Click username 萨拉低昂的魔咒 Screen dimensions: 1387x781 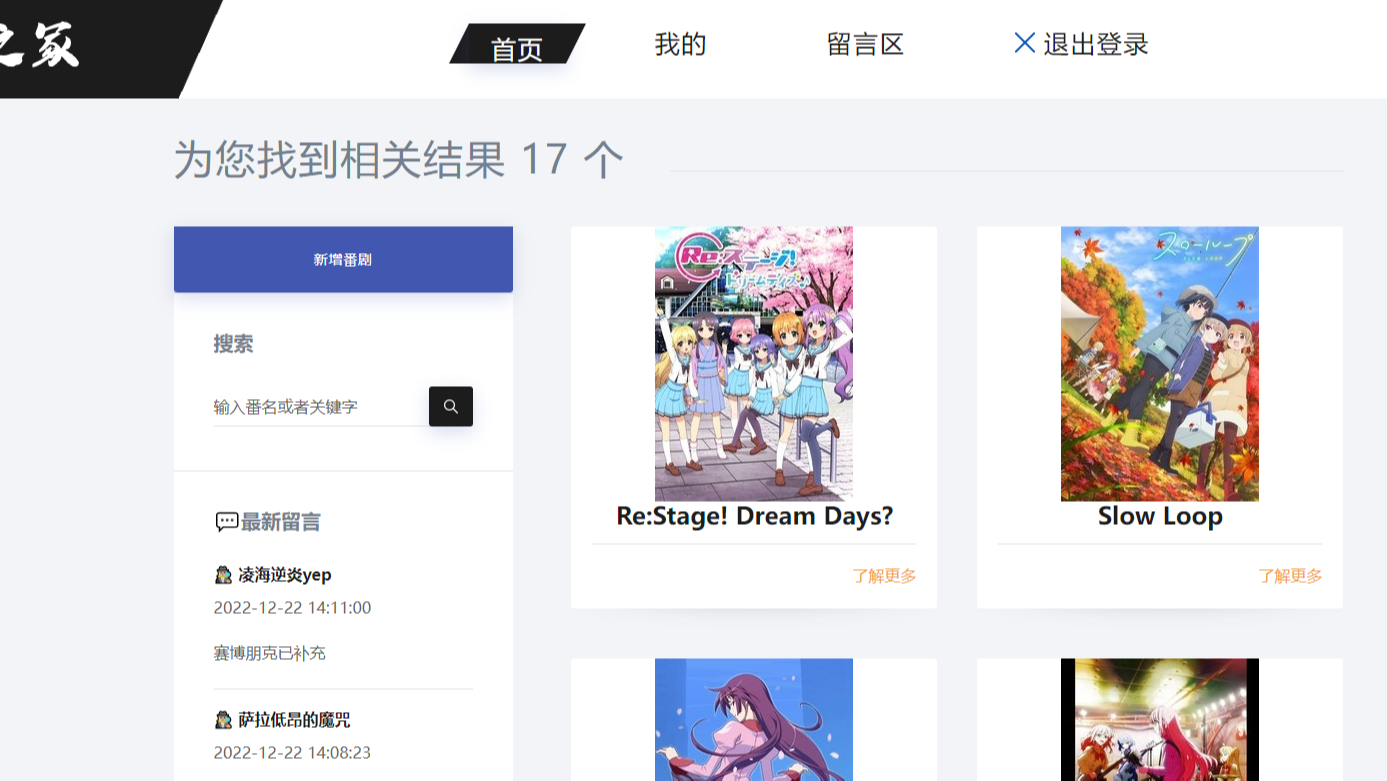[294, 720]
